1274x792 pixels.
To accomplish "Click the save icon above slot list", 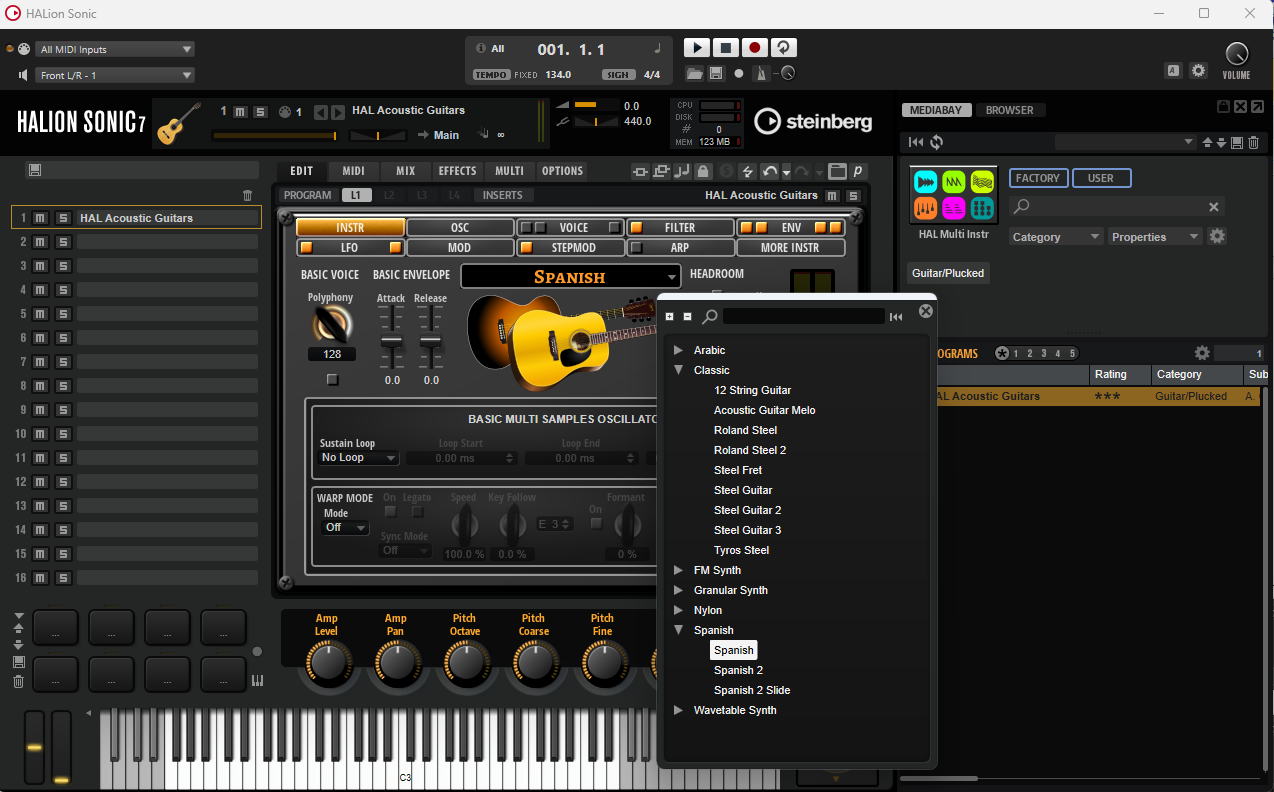I will (35, 170).
